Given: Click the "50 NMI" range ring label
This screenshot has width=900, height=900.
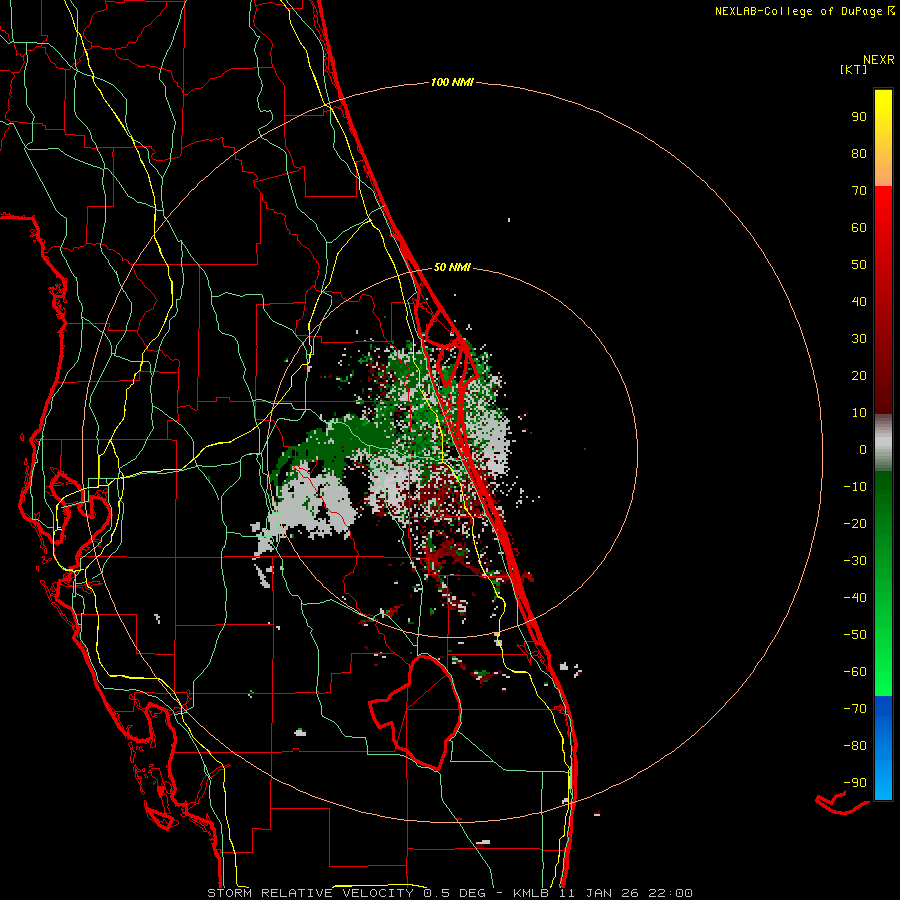Looking at the screenshot, I should 452,267.
